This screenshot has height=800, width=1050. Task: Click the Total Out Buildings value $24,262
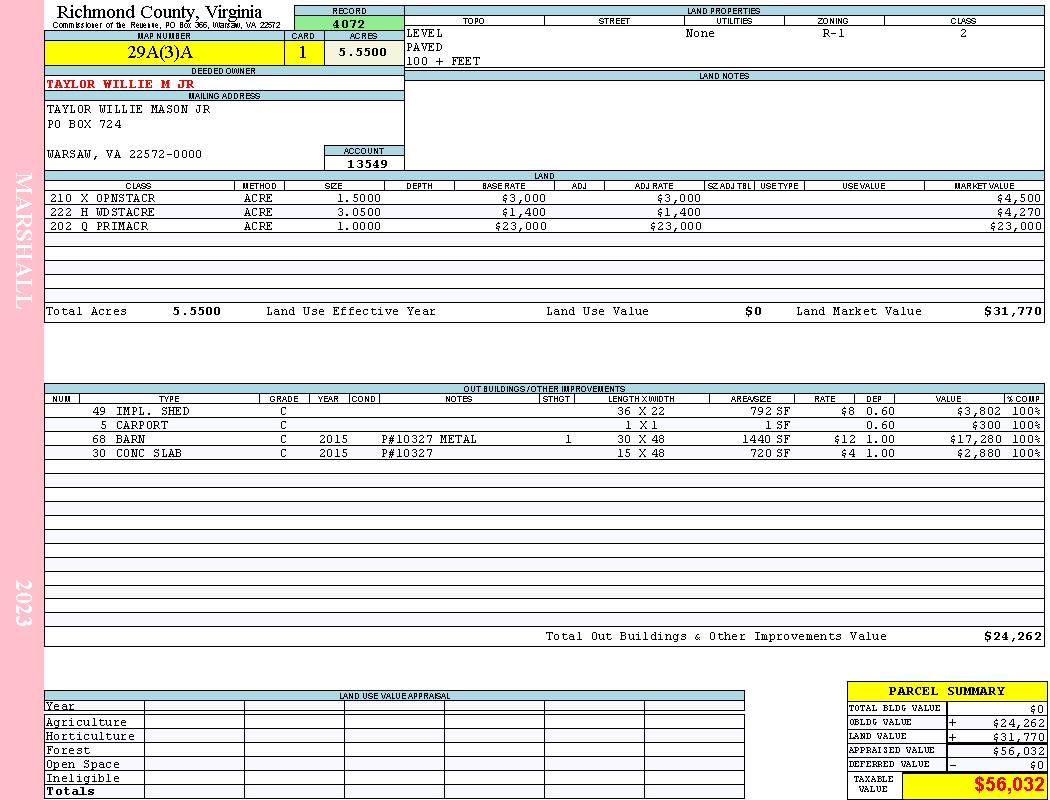[1012, 637]
